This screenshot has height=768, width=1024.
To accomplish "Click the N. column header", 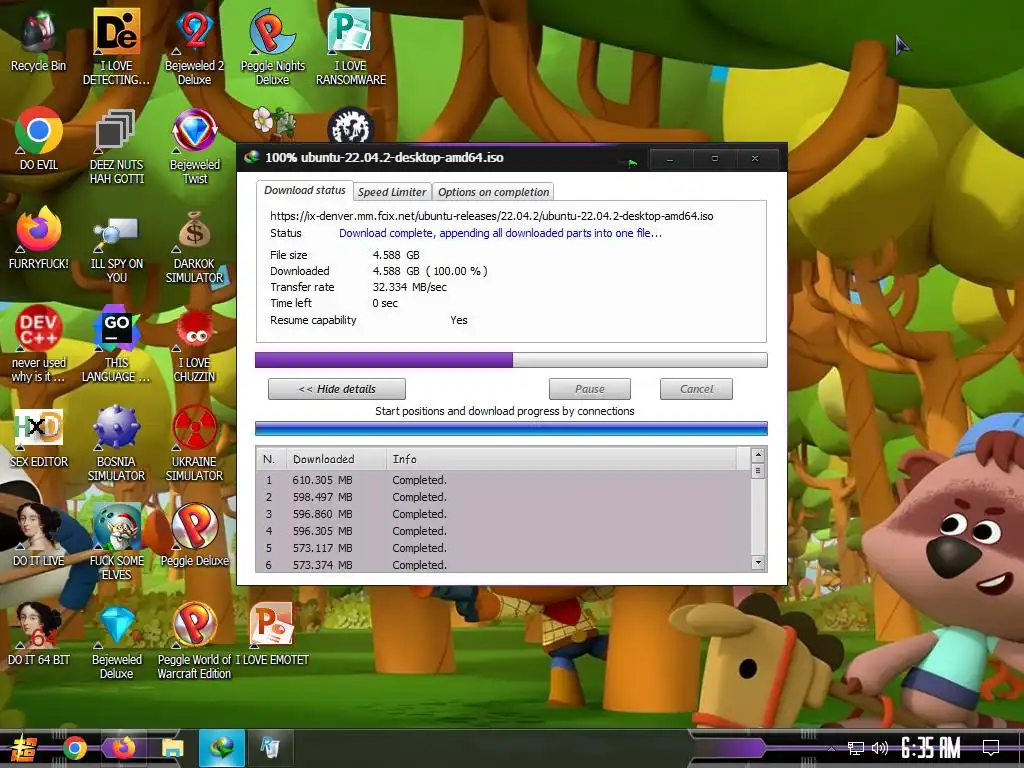I will click(x=271, y=459).
